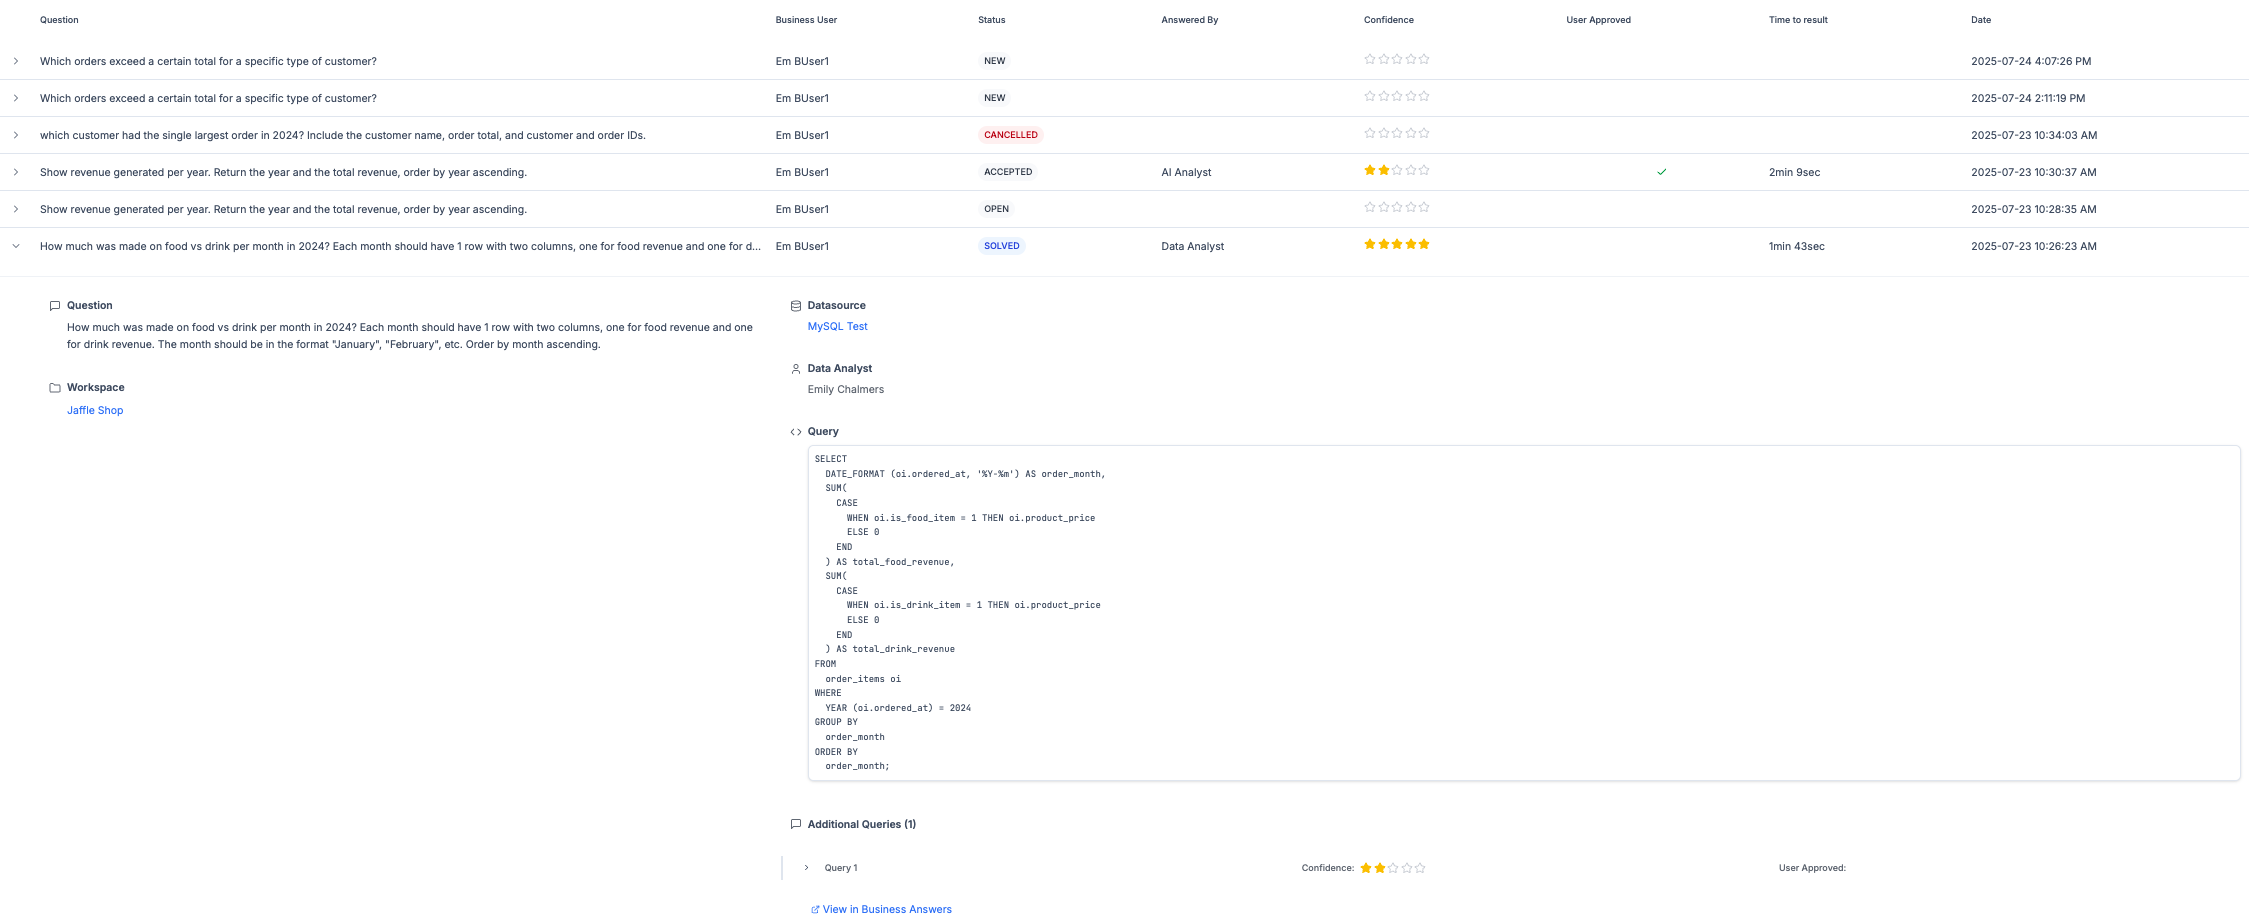Click the AI Analyst cell
2249x920 pixels.
pos(1186,173)
